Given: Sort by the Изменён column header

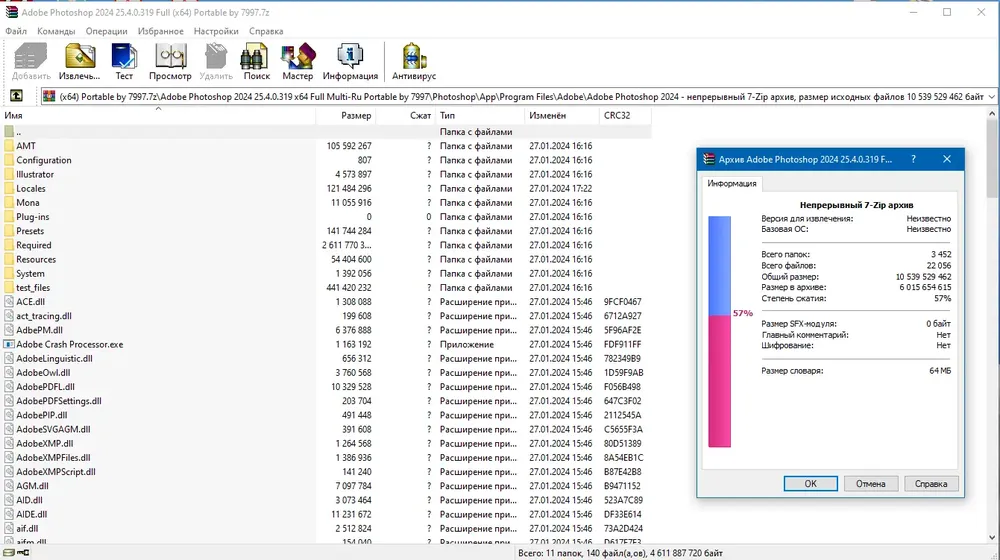Looking at the screenshot, I should pyautogui.click(x=562, y=115).
